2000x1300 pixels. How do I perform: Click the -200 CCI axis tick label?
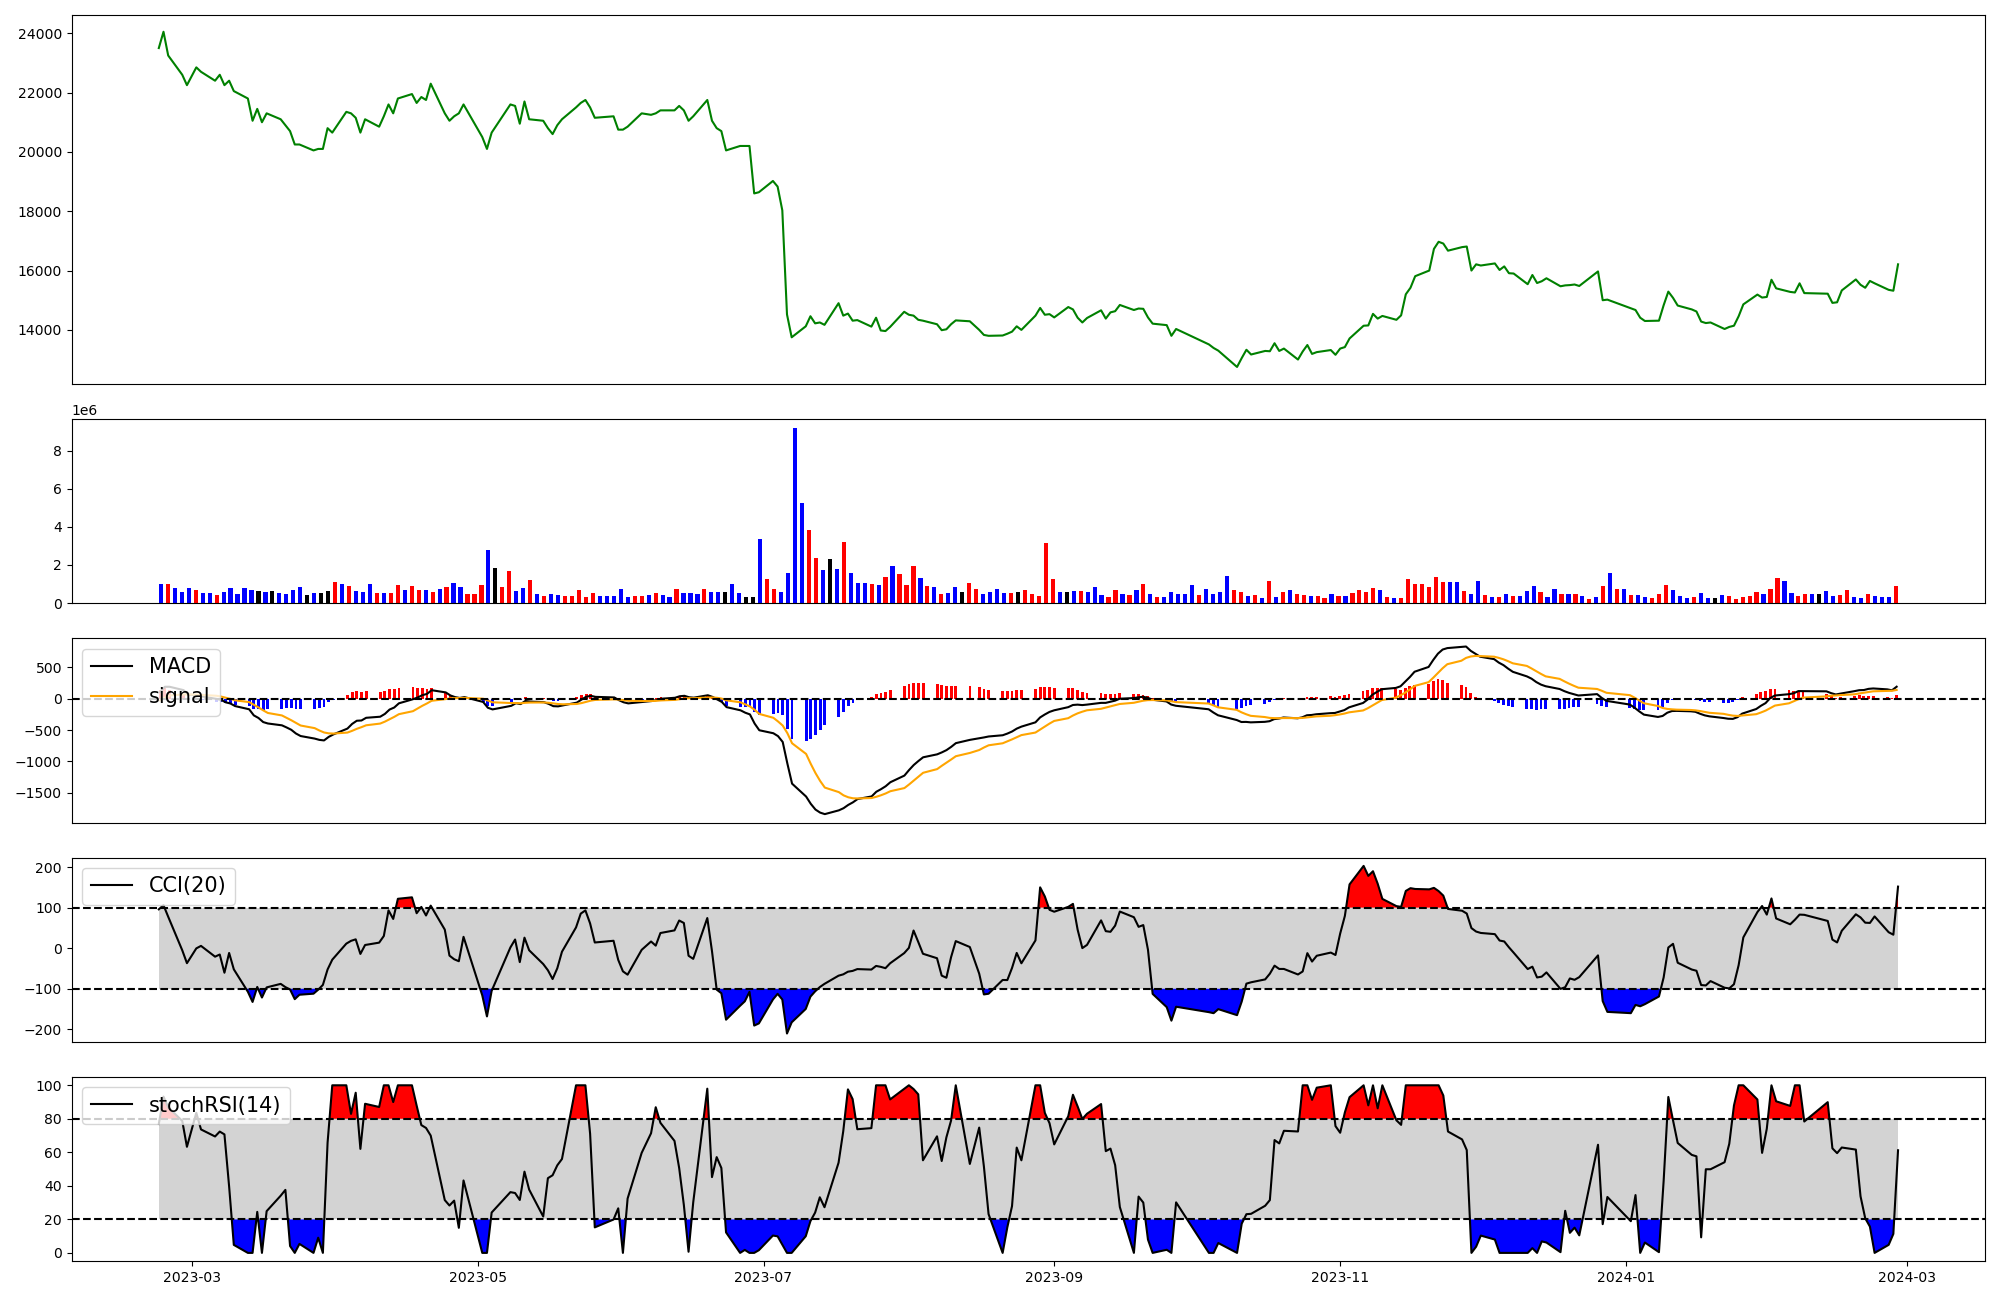[42, 1030]
